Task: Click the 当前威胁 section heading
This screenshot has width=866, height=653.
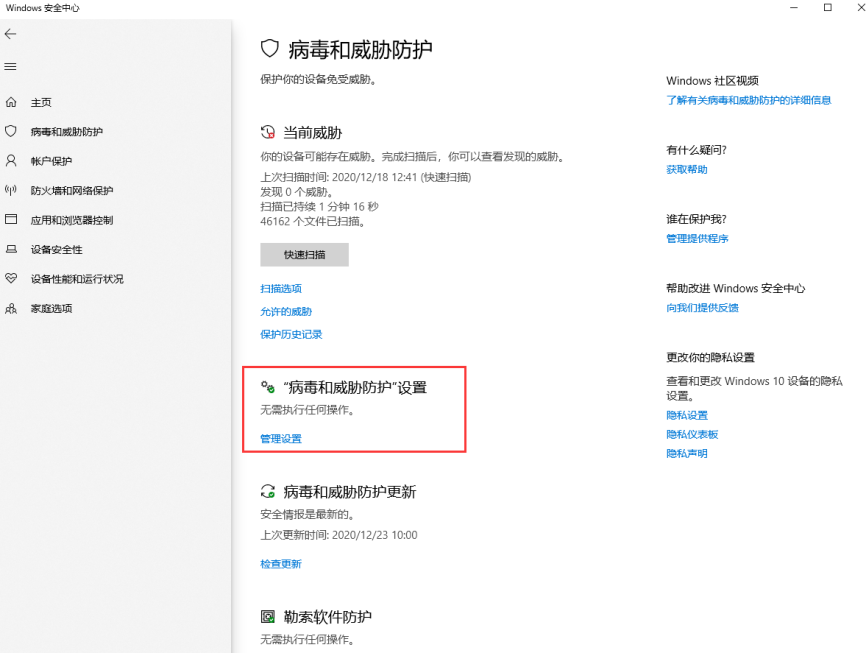Action: pos(313,133)
